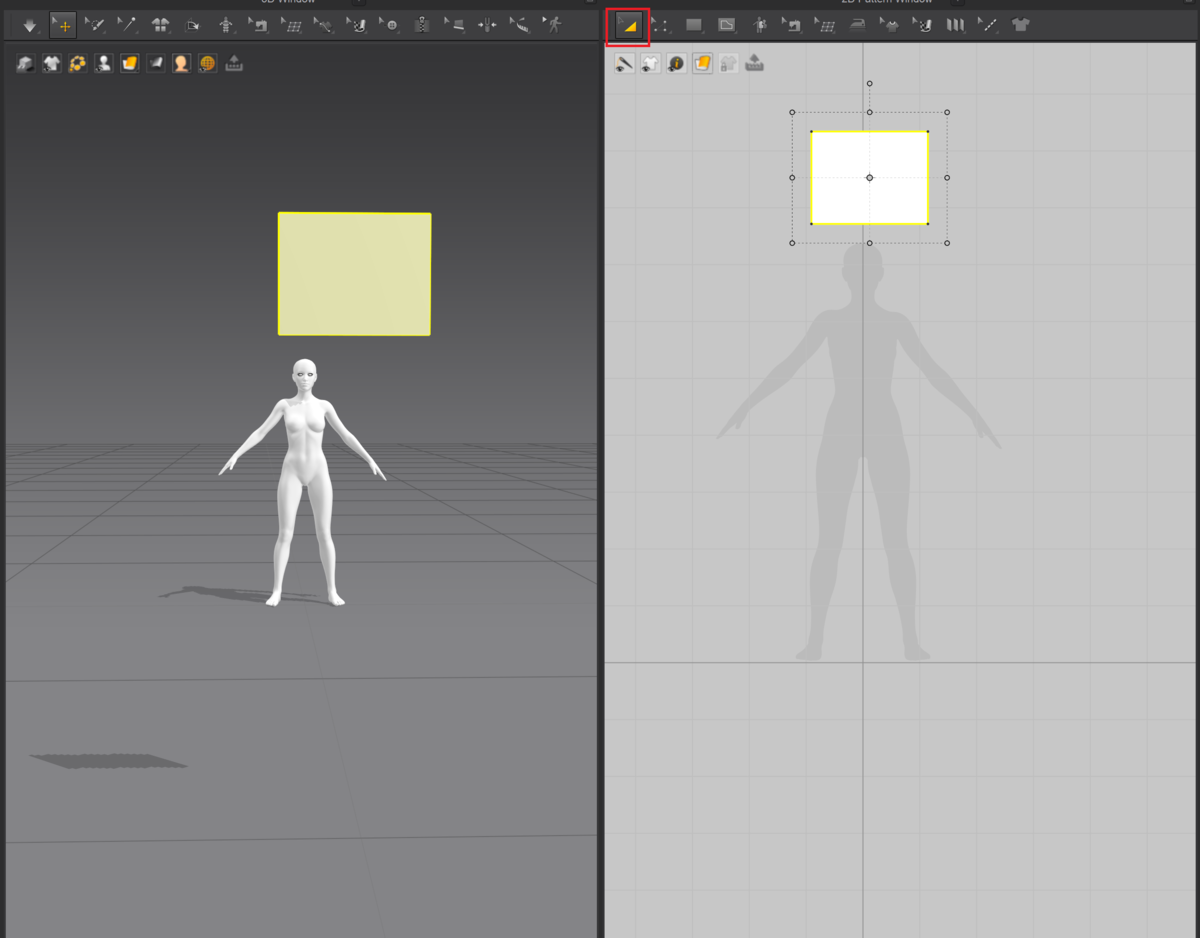The width and height of the screenshot is (1200, 938).
Task: Select the 3D Select/Move tool
Action: click(63, 25)
